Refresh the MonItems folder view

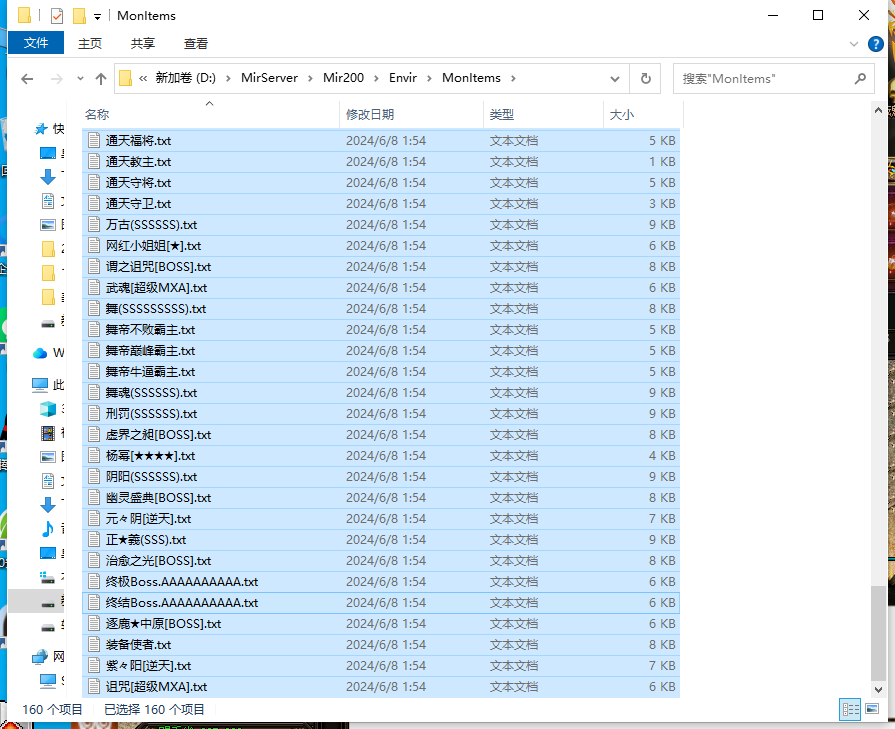click(646, 79)
